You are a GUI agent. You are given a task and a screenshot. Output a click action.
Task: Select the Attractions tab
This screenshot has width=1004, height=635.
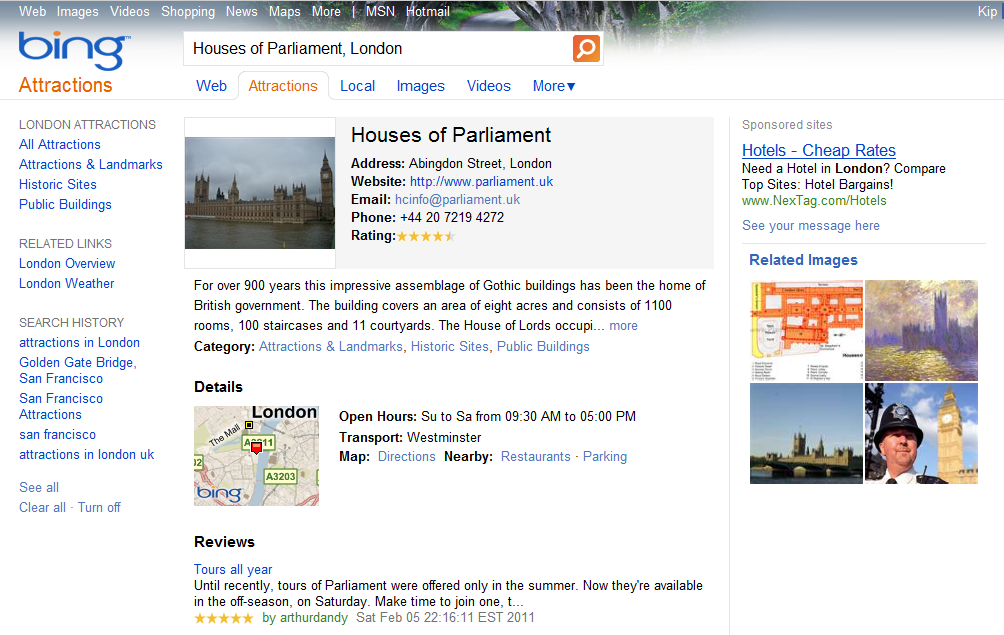pos(283,86)
